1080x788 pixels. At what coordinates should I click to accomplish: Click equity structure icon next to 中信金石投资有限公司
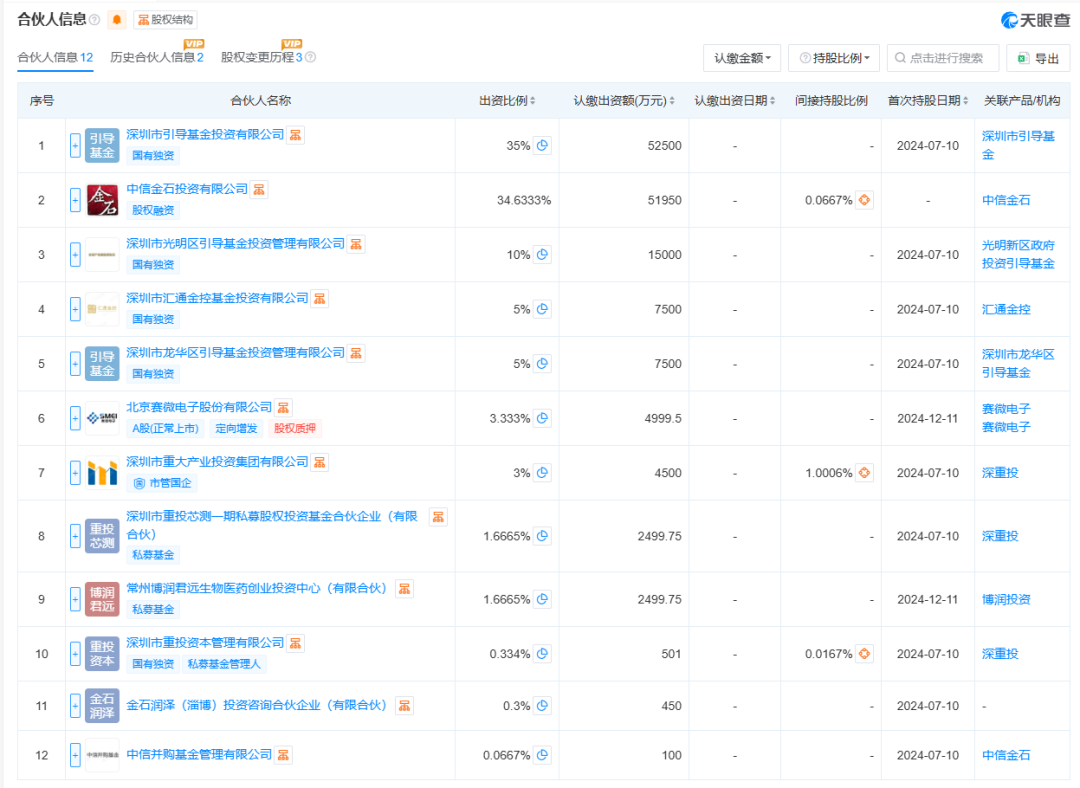[259, 189]
